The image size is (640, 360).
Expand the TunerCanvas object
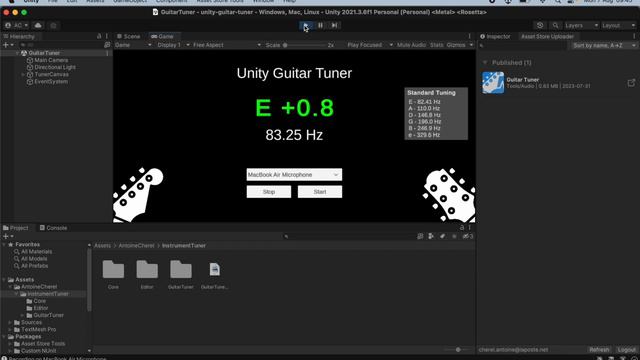[x=23, y=74]
